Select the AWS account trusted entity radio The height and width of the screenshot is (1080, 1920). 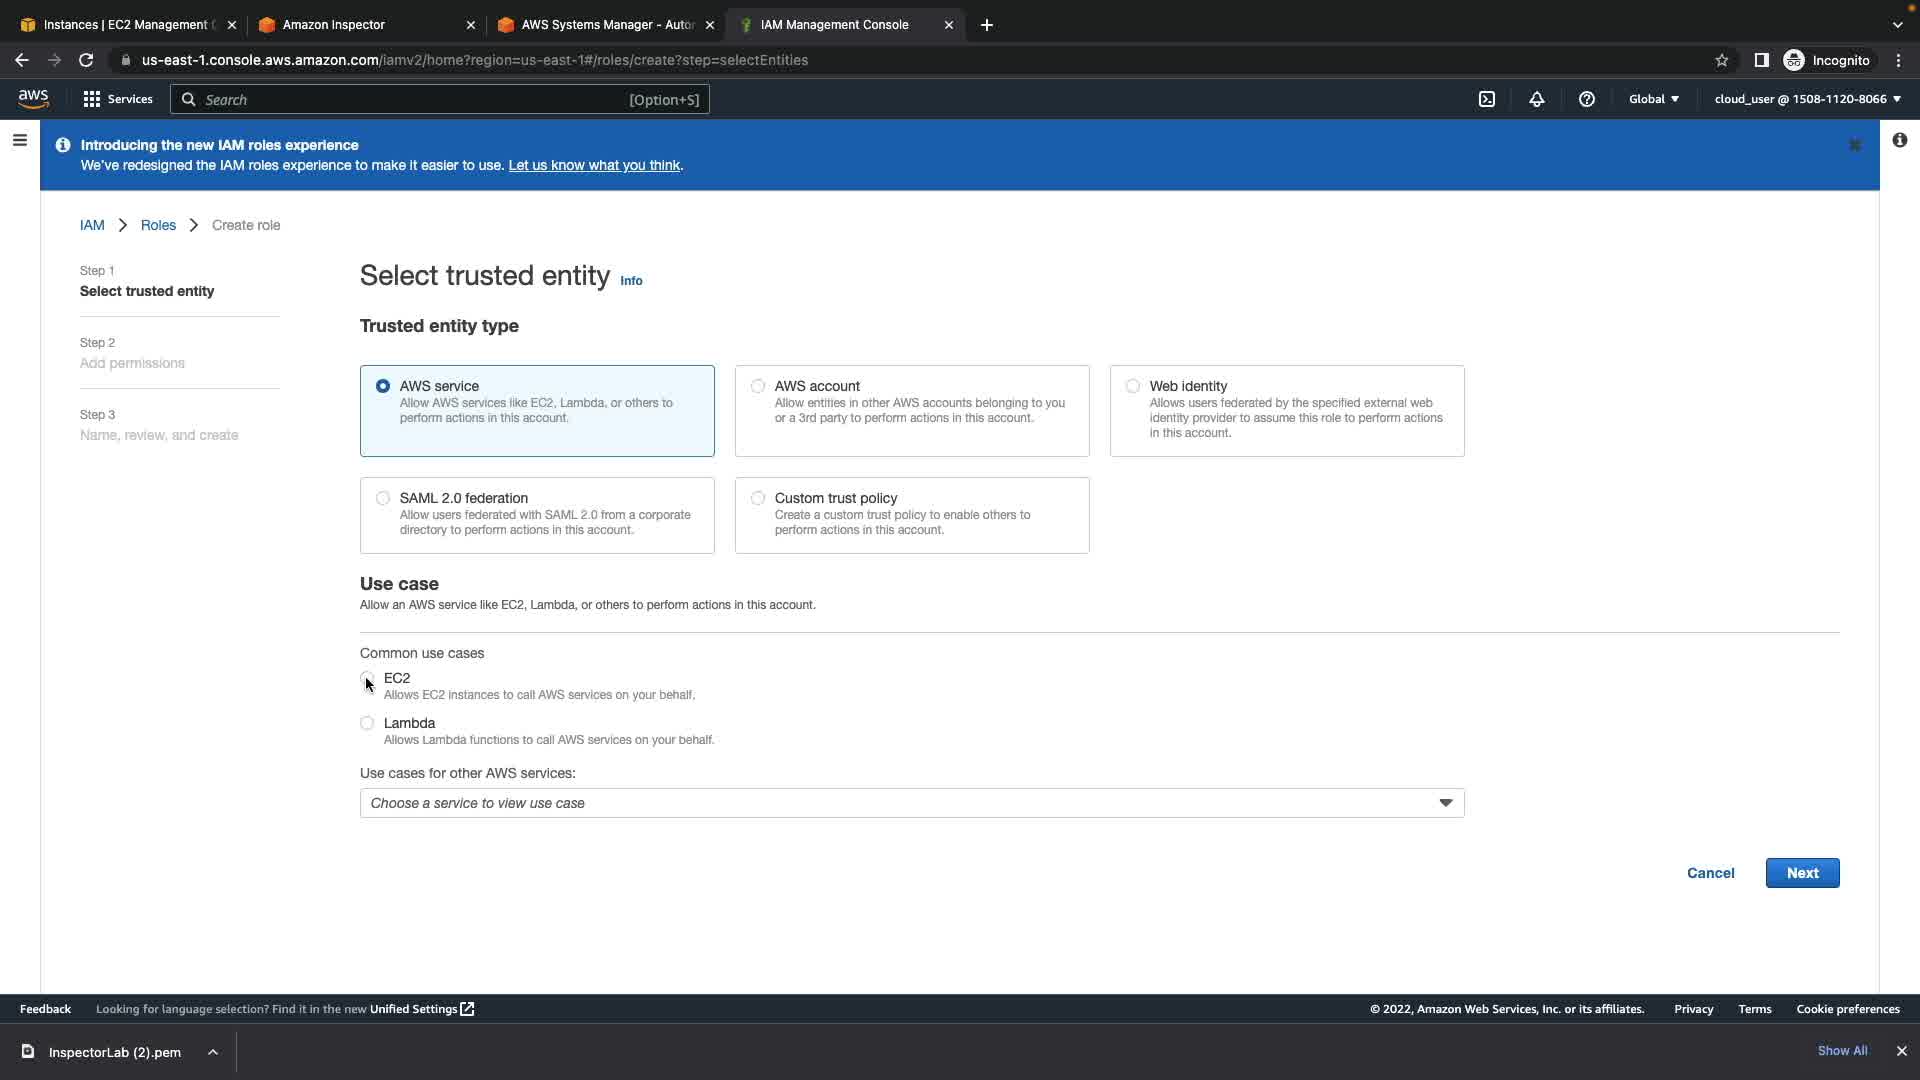758,386
